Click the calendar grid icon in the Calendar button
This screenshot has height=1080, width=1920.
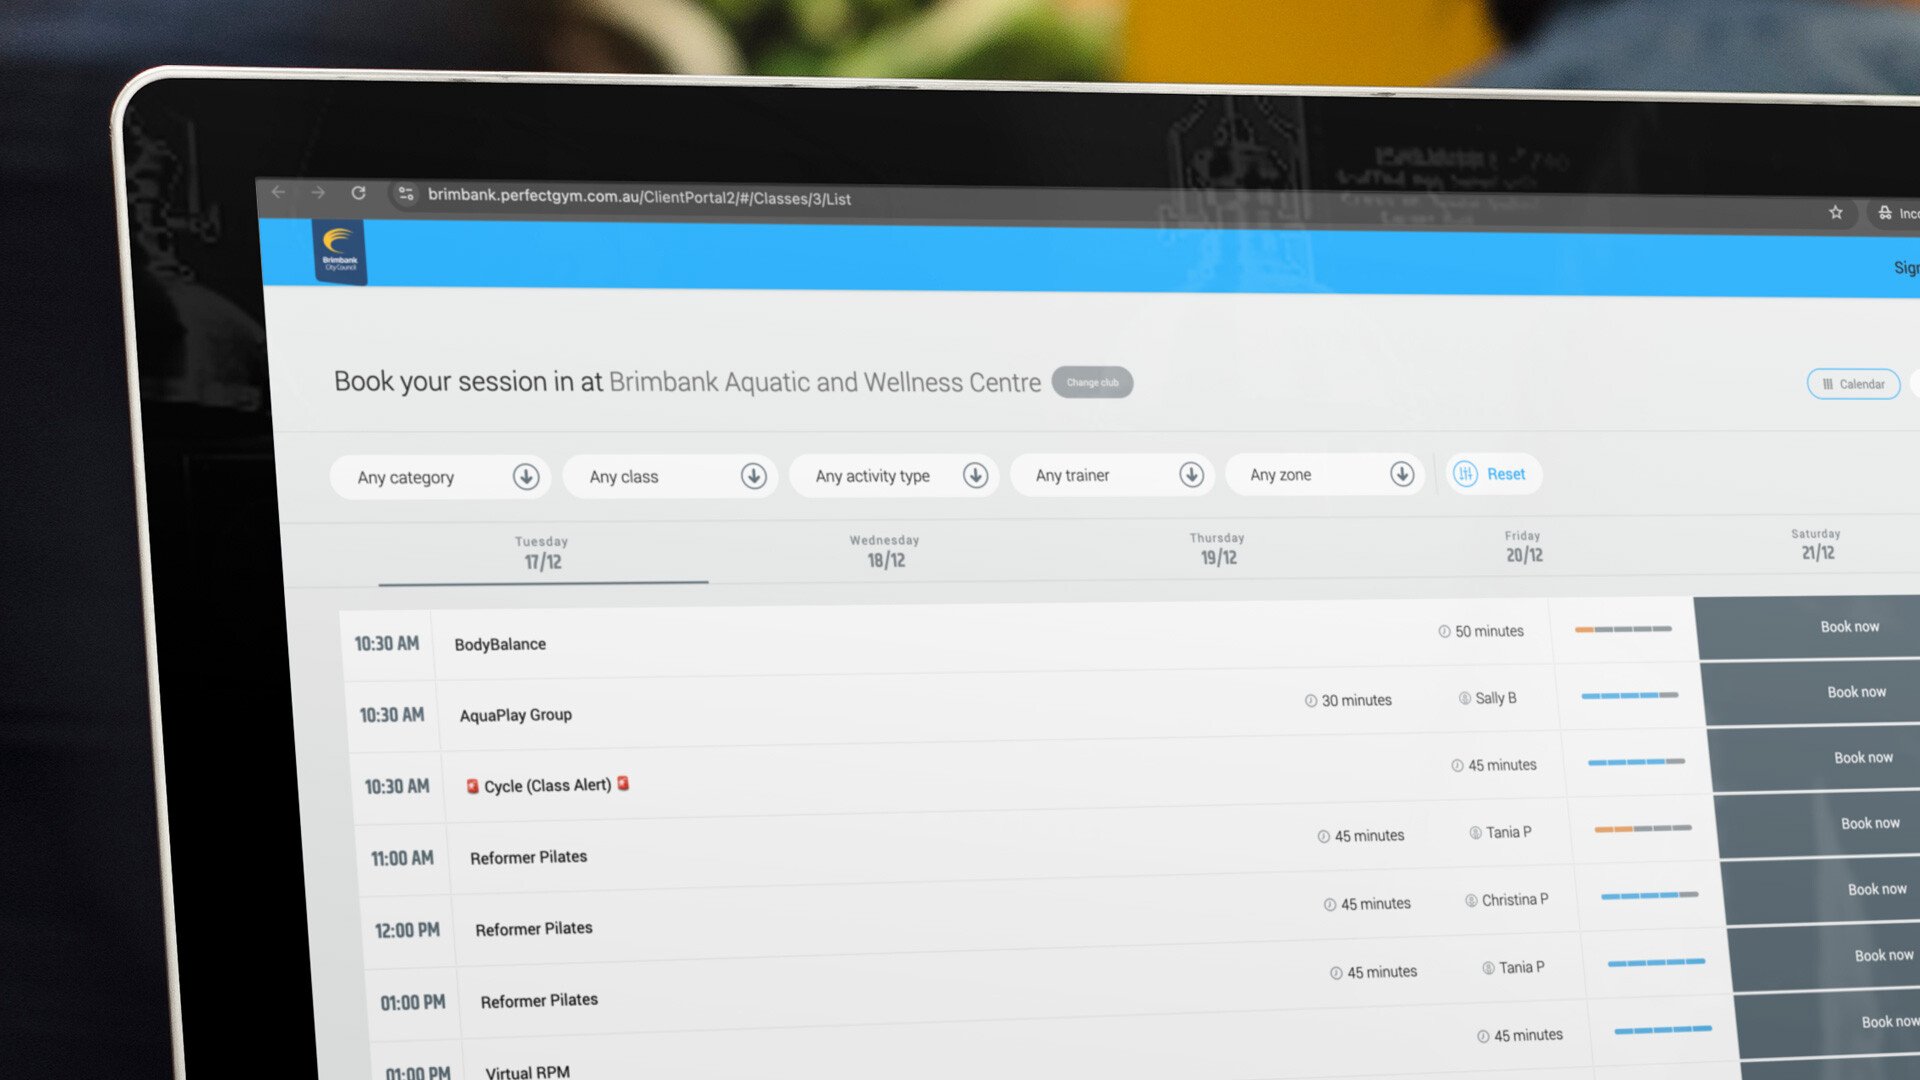(1826, 383)
